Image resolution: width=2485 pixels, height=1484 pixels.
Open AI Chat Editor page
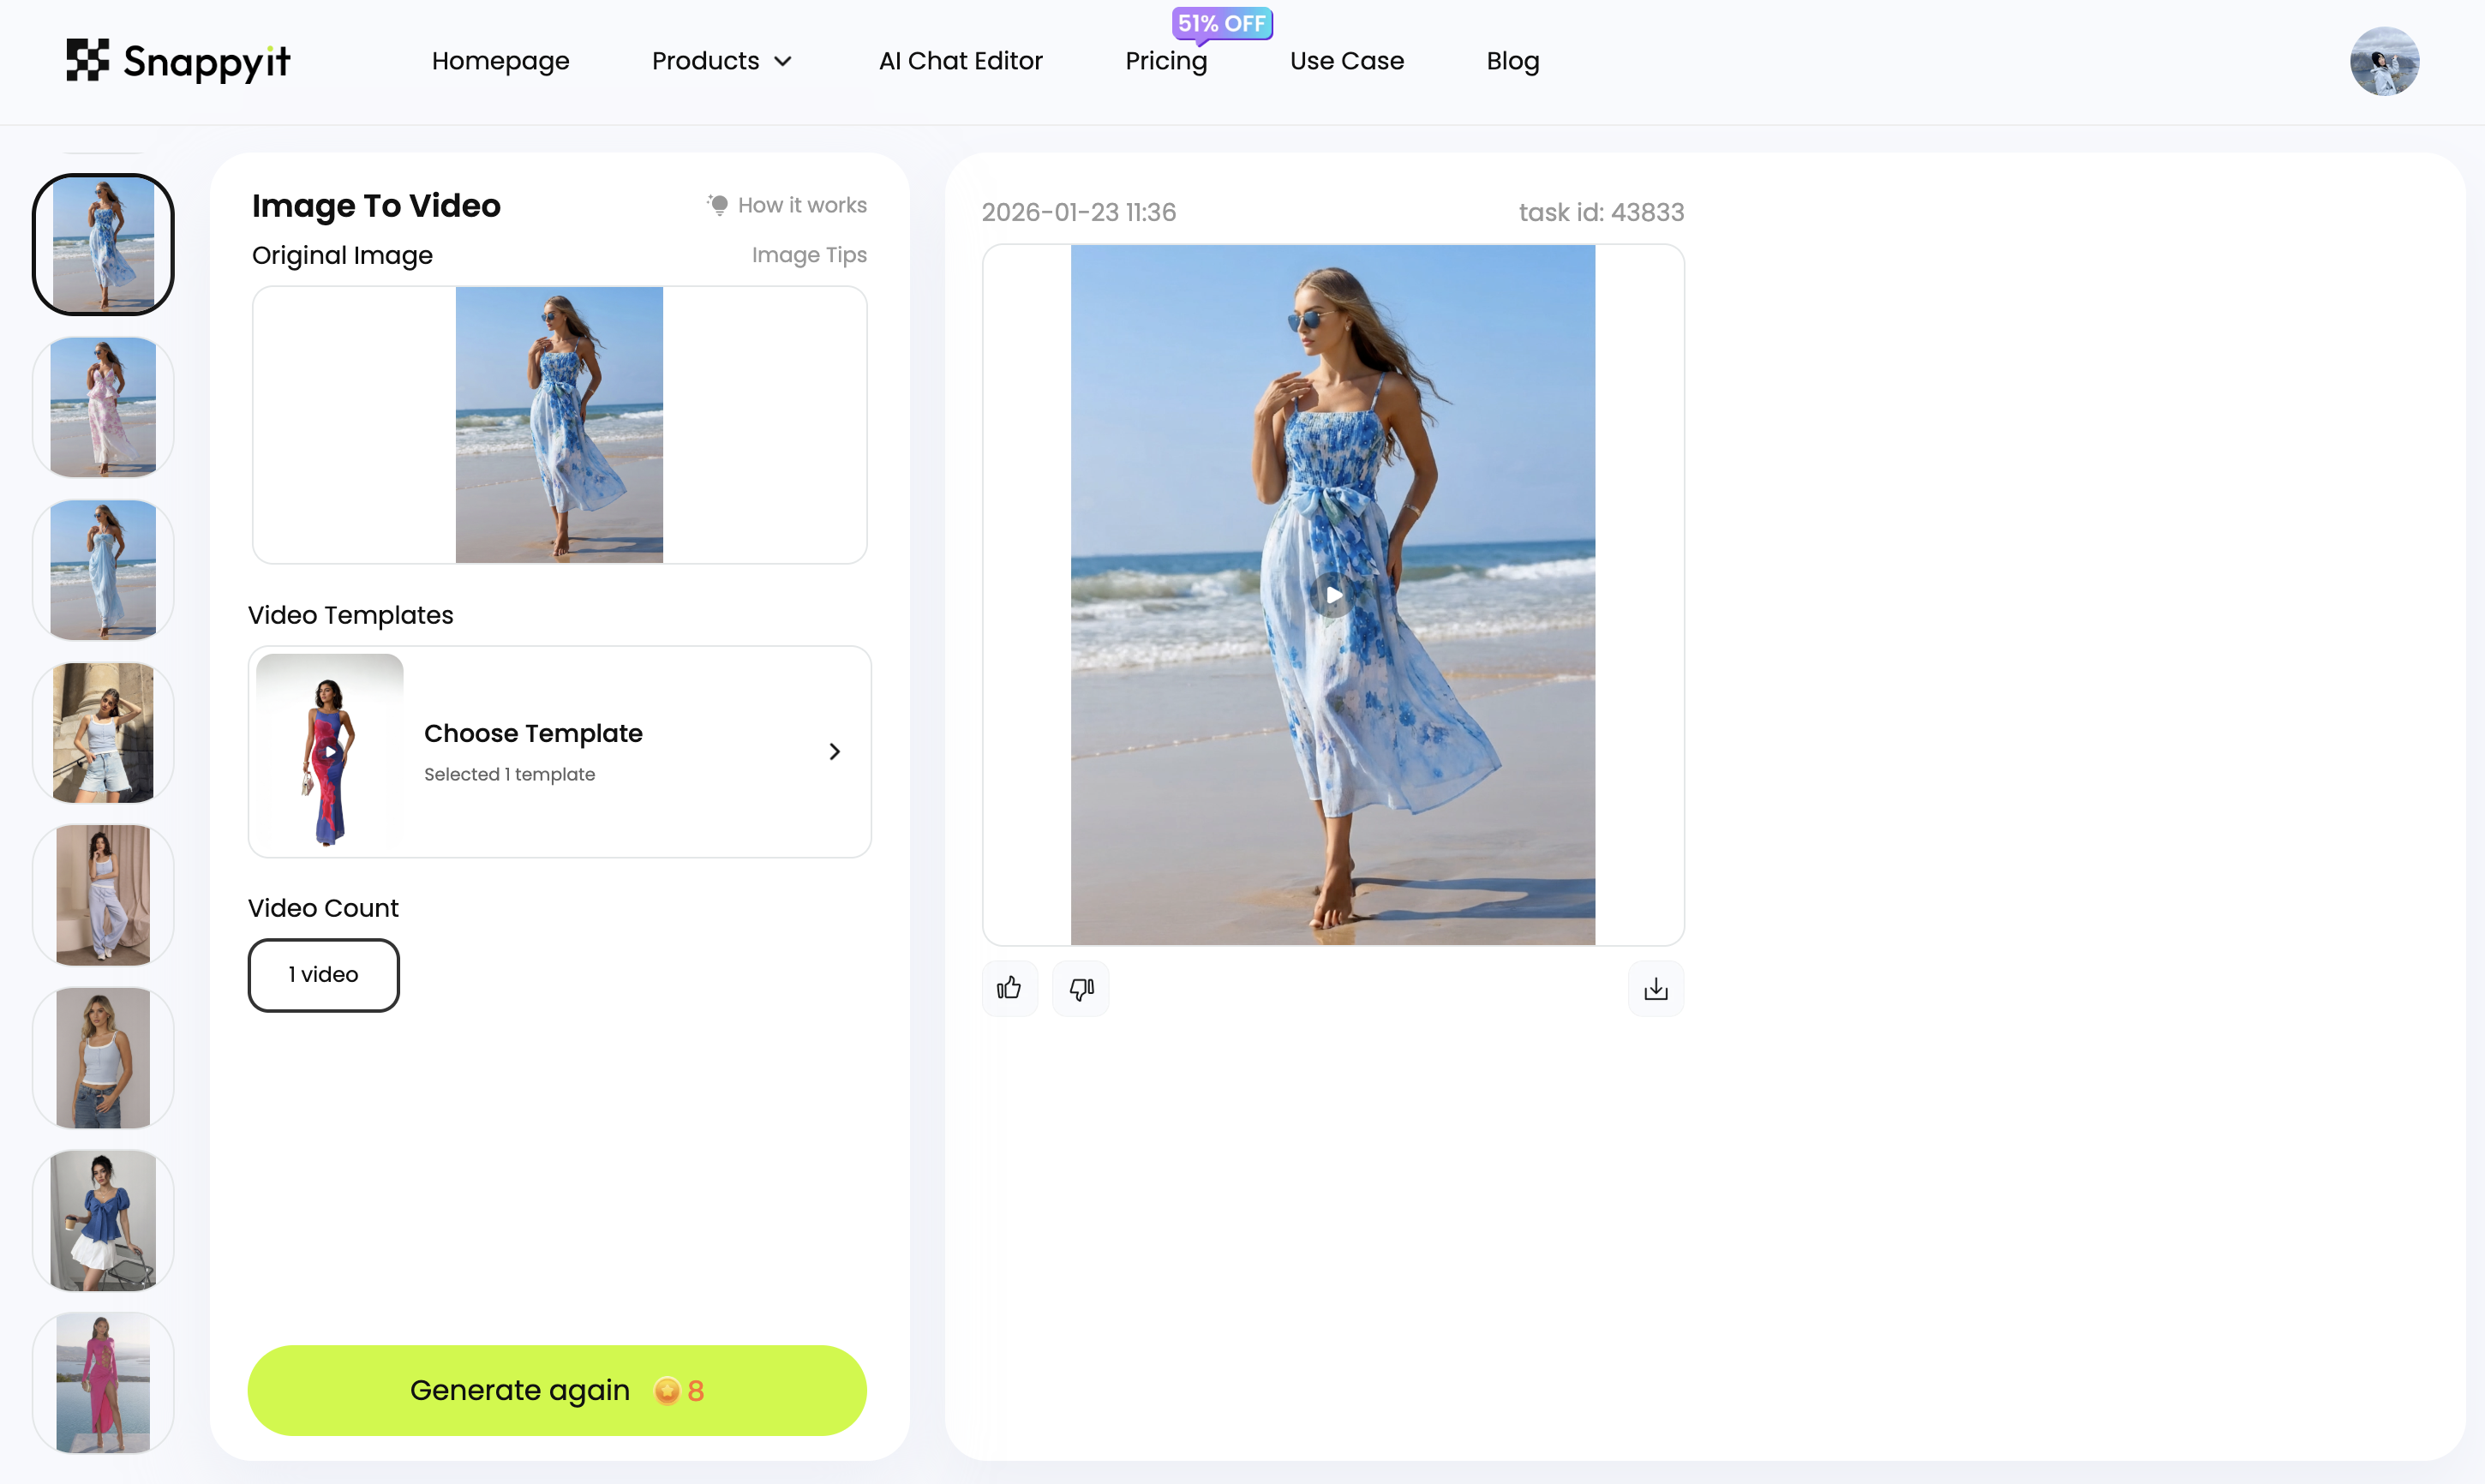[x=960, y=61]
